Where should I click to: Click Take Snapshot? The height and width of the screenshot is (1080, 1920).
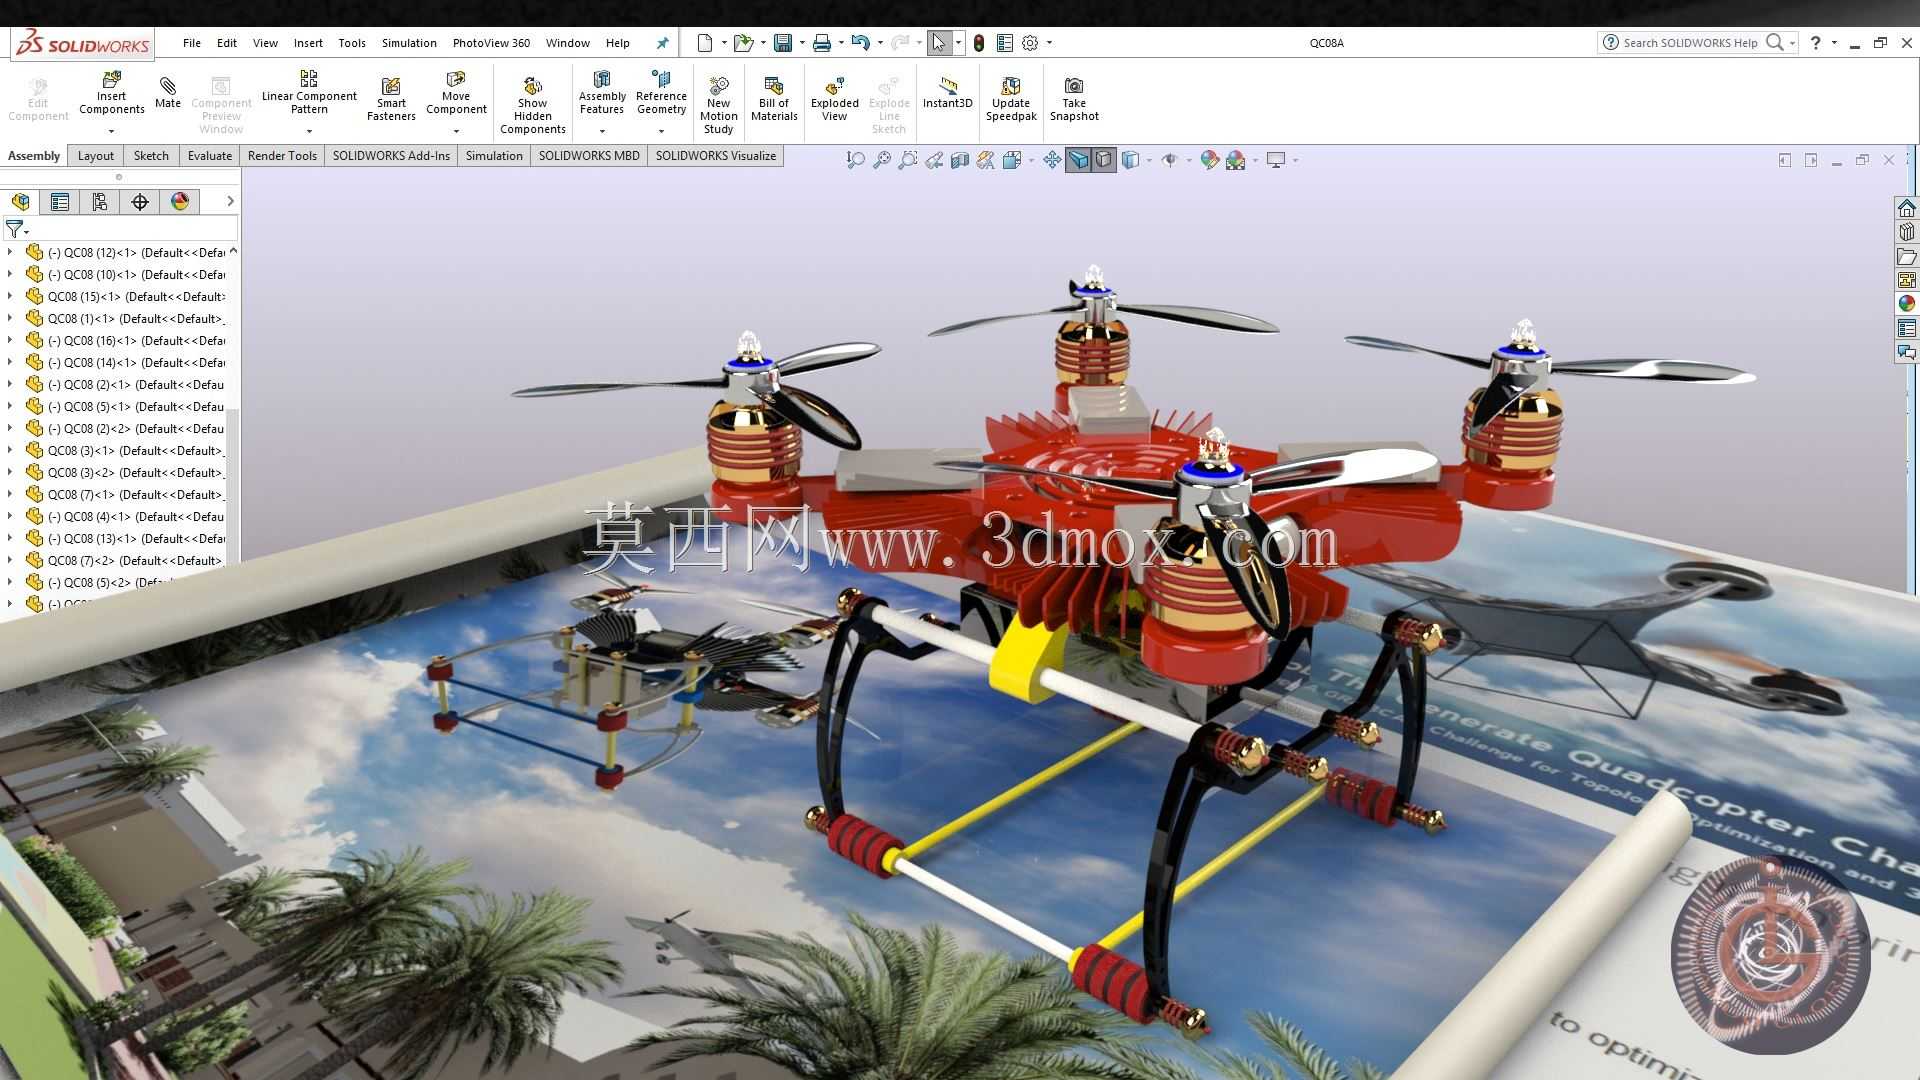1074,99
